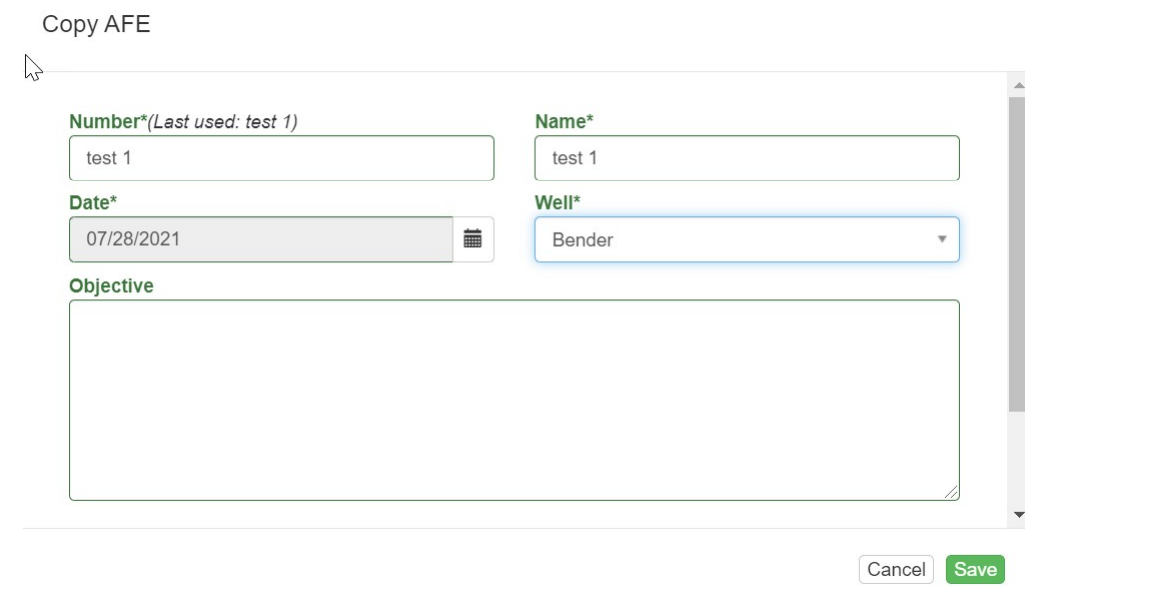Screen dimensions: 1163x592
Task: Click the Well field label
Action: click(x=558, y=203)
